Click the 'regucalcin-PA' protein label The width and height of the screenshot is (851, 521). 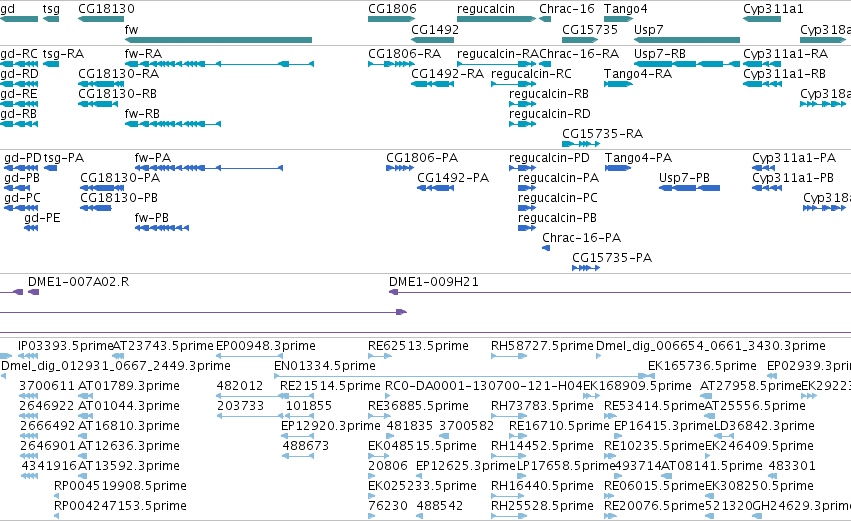coord(558,178)
